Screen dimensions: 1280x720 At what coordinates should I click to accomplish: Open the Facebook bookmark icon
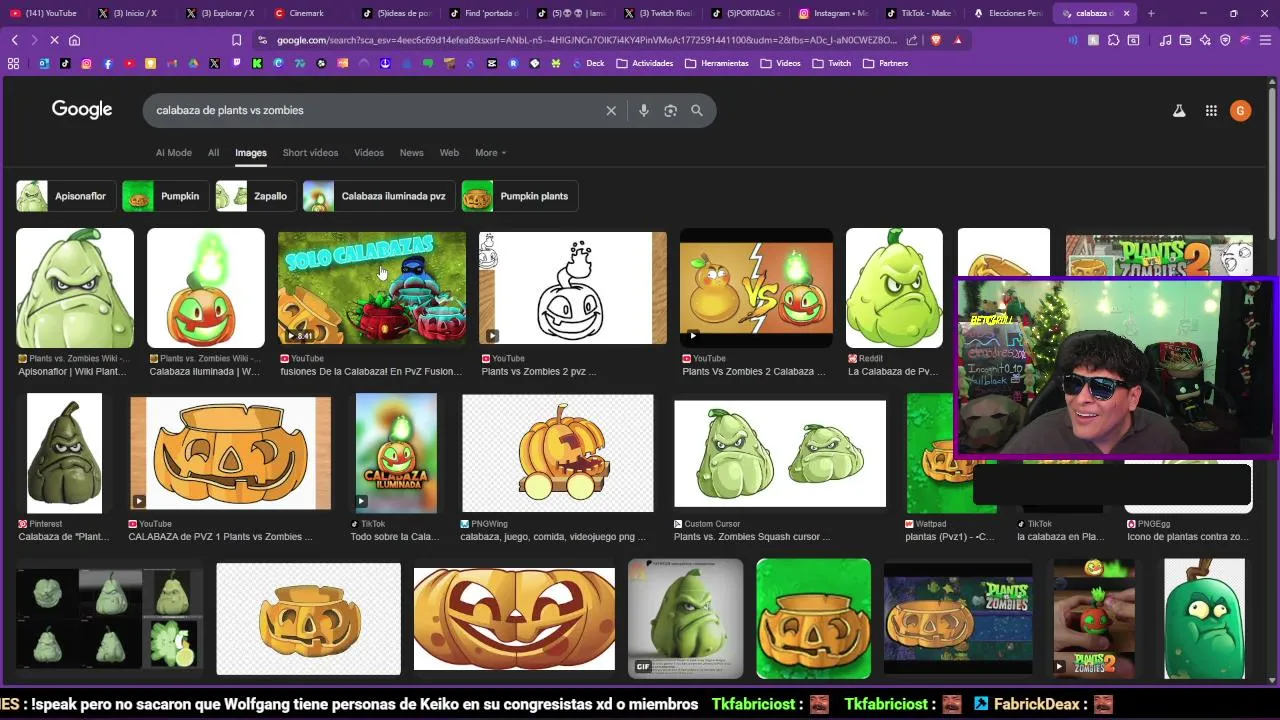tap(108, 63)
